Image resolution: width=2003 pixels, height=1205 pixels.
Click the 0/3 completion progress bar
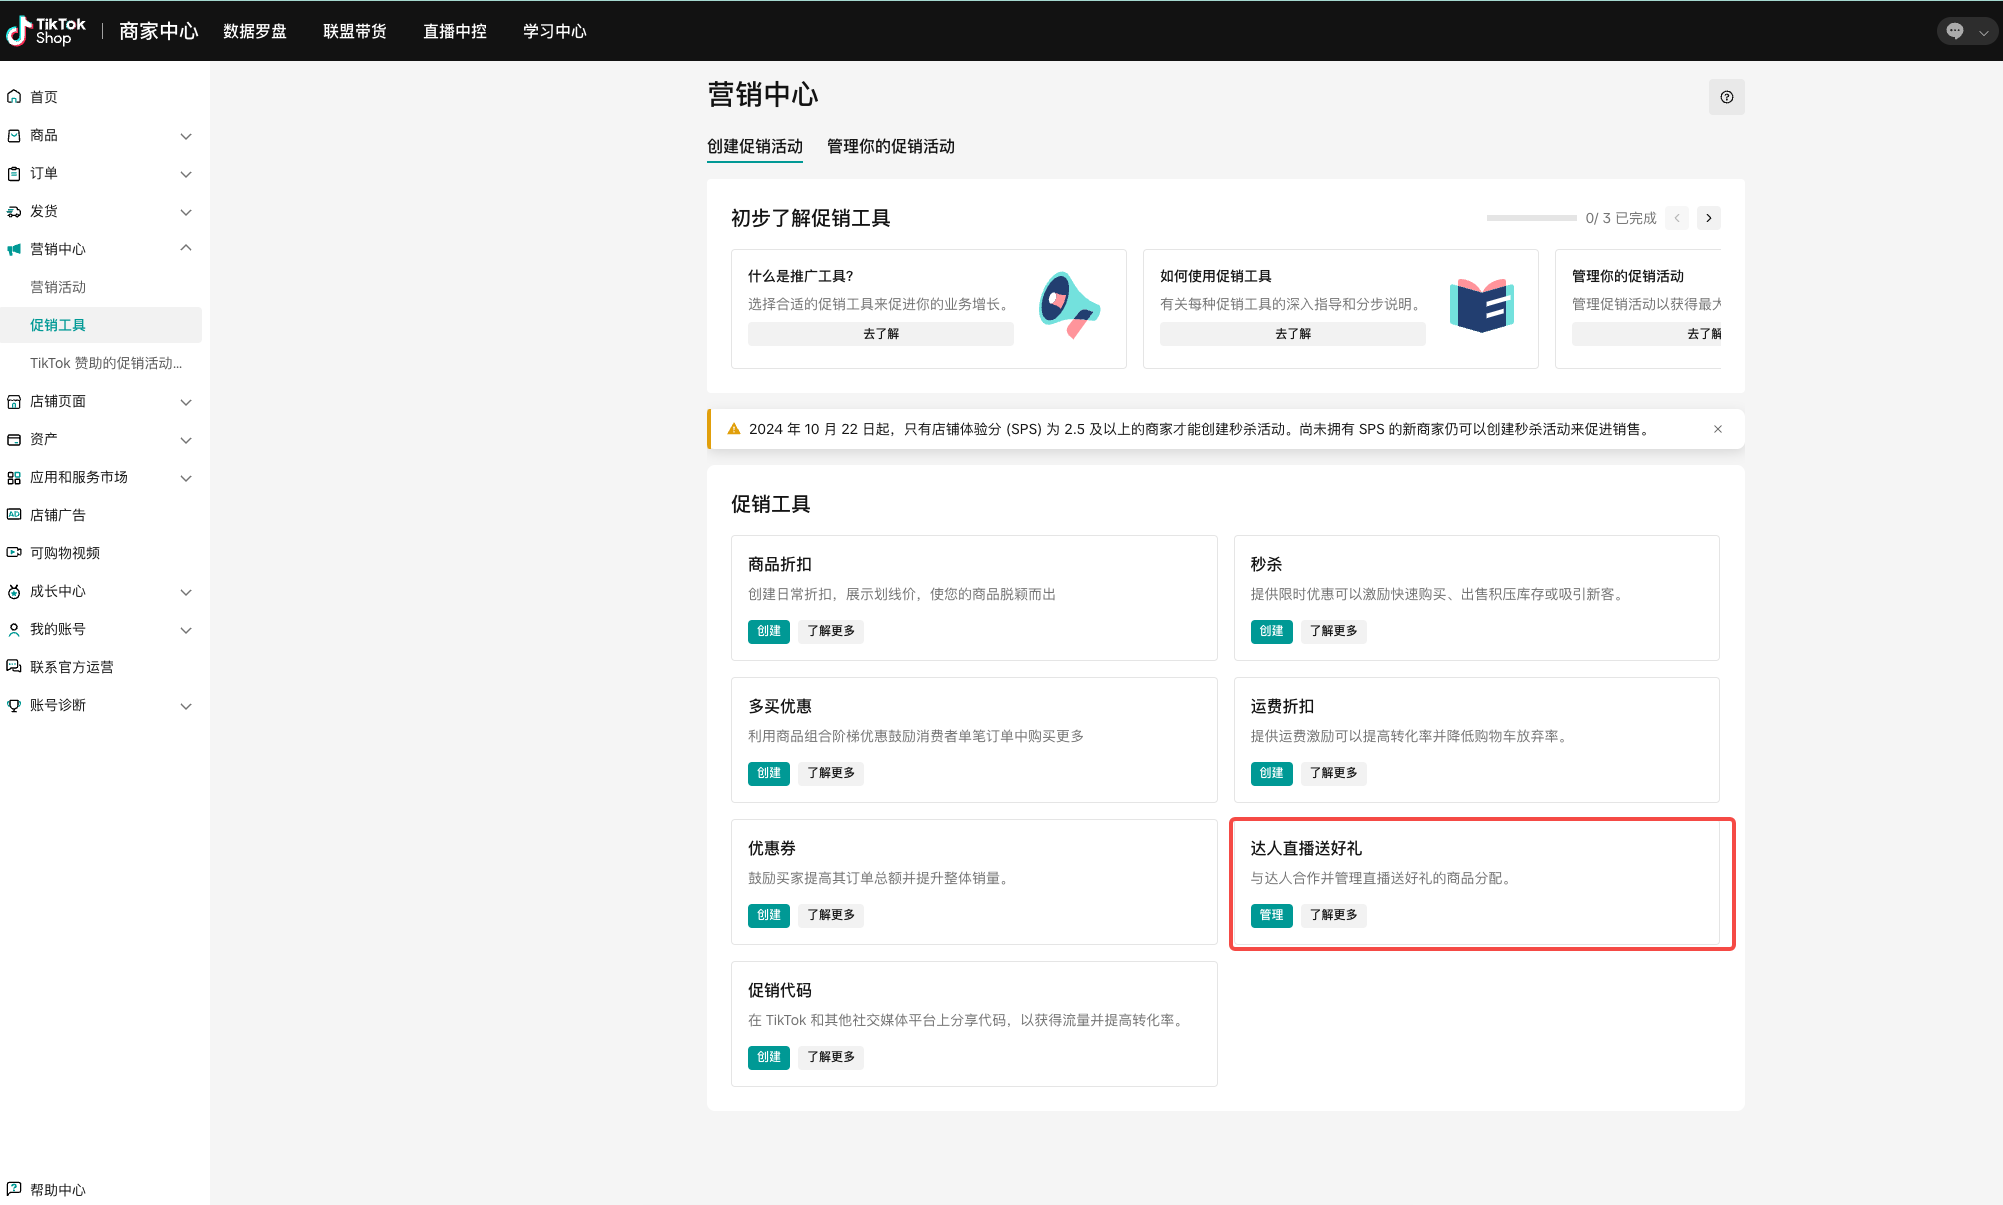tap(1531, 218)
